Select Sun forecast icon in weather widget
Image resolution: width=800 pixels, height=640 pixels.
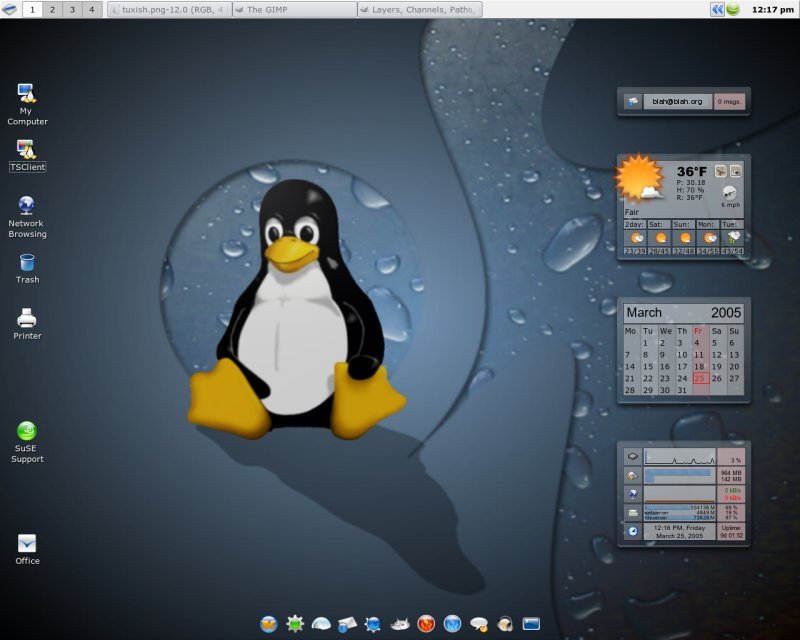point(684,238)
